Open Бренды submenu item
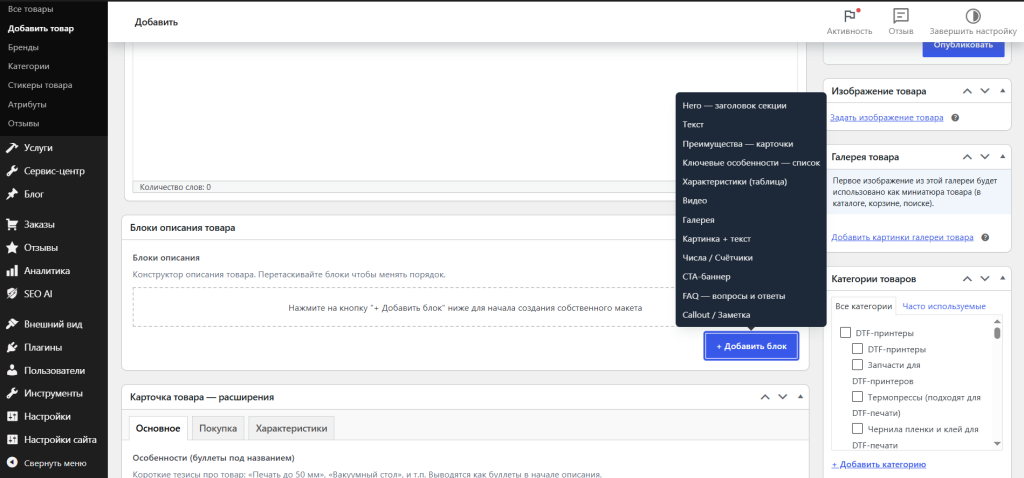Viewport: 1024px width, 478px height. coord(23,48)
